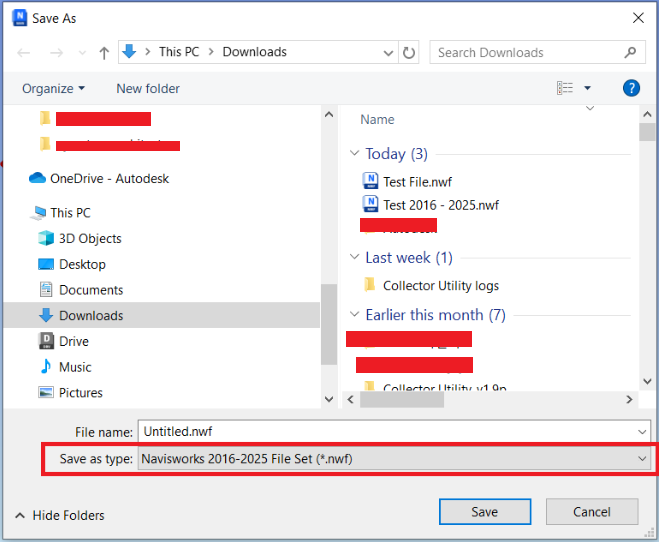Screen dimensions: 659x542
Task: Click the Cancel button
Action: 592,512
